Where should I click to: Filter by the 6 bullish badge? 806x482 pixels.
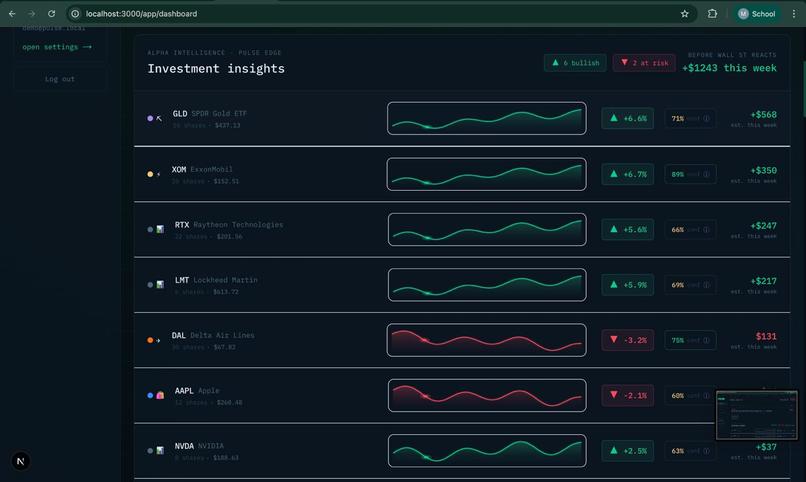coord(575,63)
